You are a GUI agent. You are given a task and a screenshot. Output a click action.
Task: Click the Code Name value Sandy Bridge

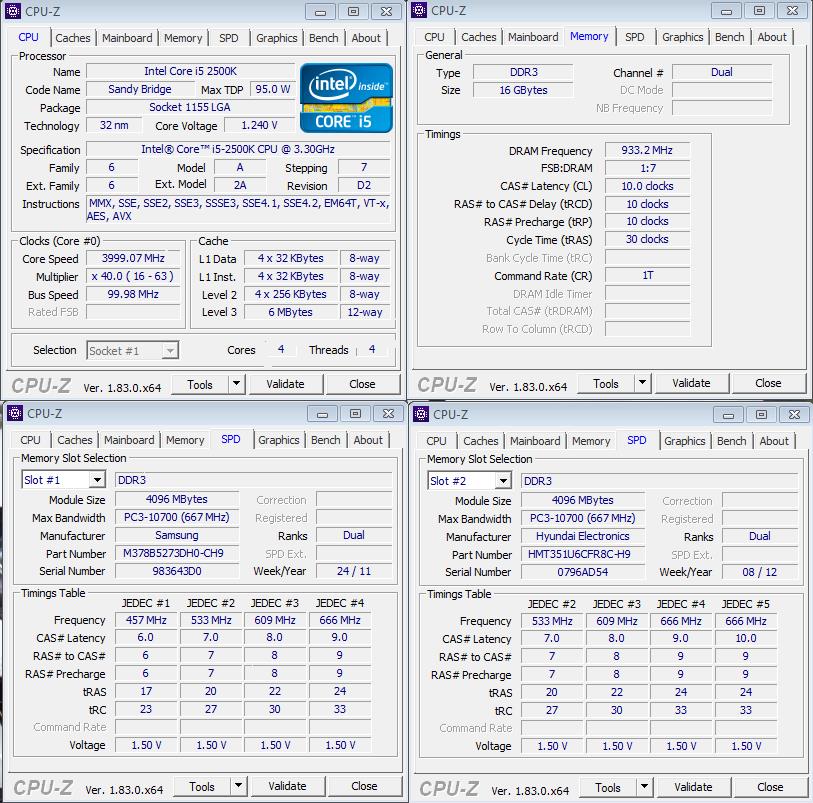point(139,89)
